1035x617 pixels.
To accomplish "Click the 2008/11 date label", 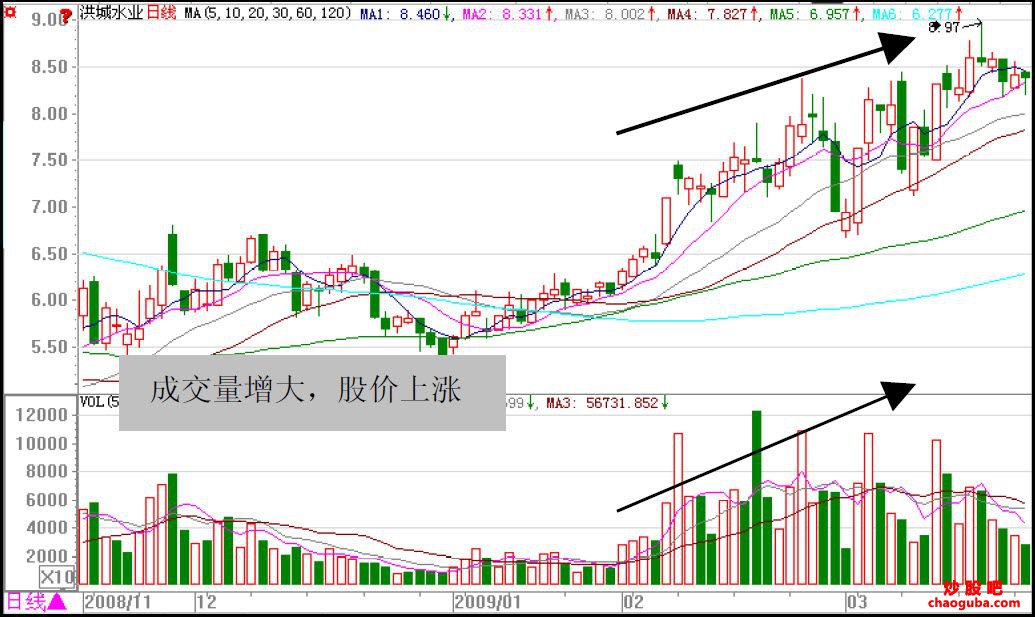I will pos(117,602).
